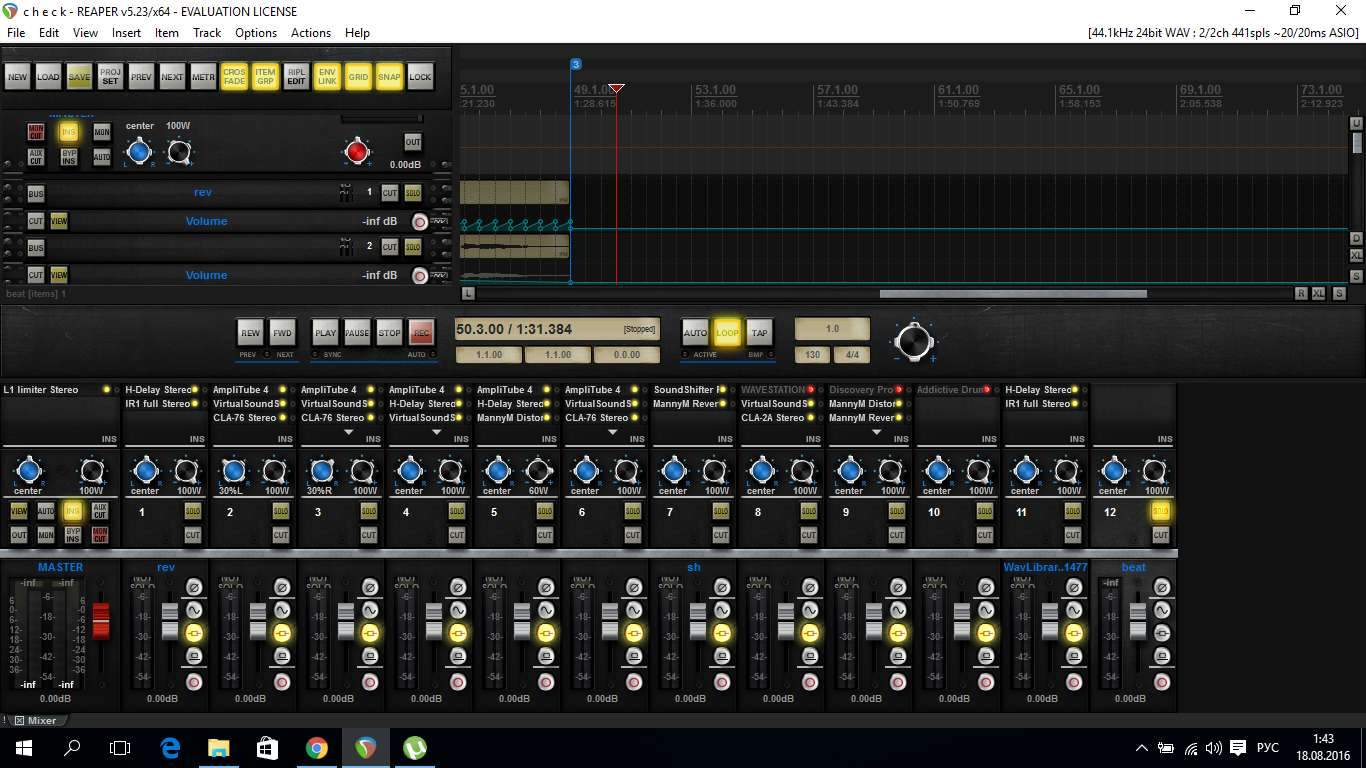Click the routing icon on the rev track

tap(346, 193)
